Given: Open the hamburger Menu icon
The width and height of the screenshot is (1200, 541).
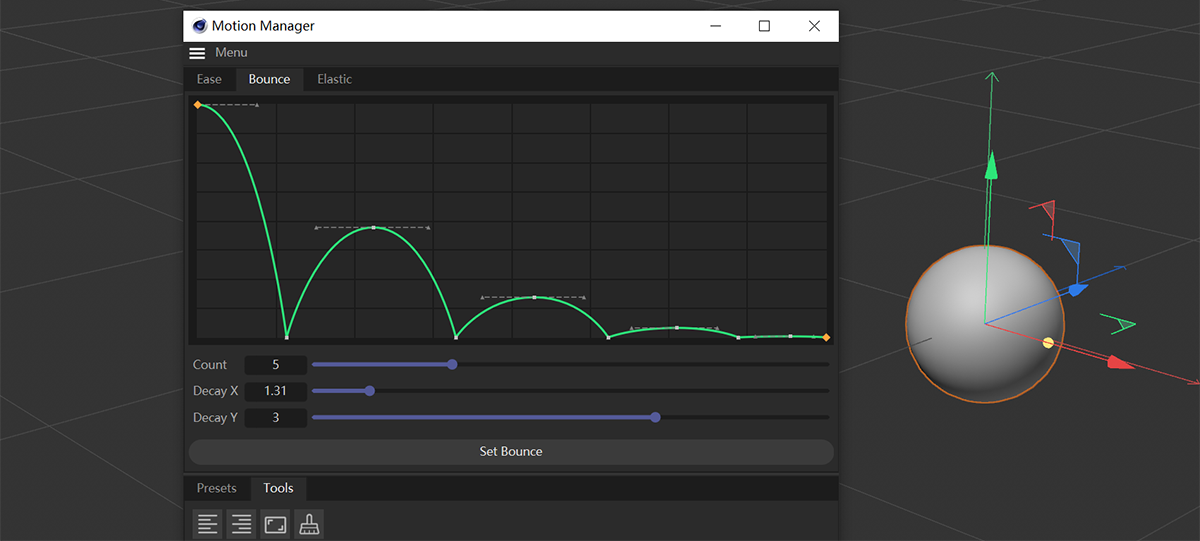Looking at the screenshot, I should [197, 53].
